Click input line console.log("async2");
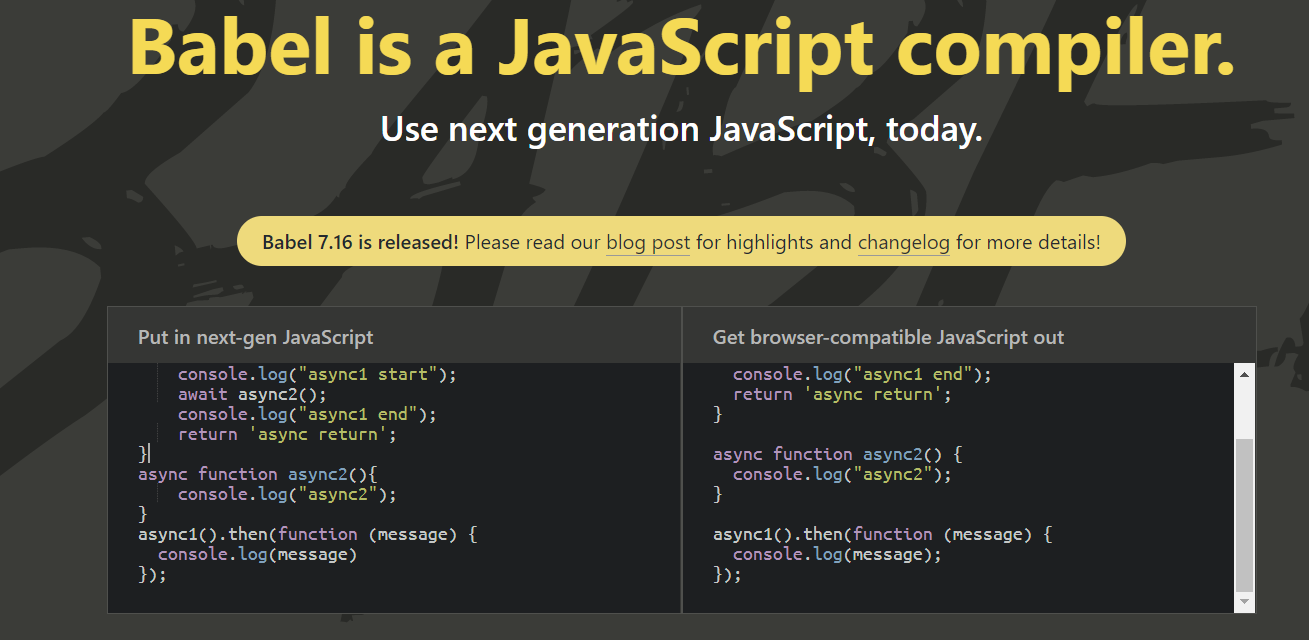Viewport: 1309px width, 640px height. (x=287, y=494)
